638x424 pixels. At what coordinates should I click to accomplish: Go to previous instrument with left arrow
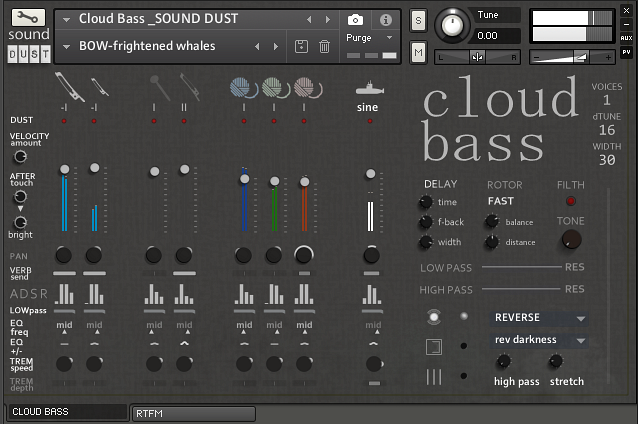point(309,20)
